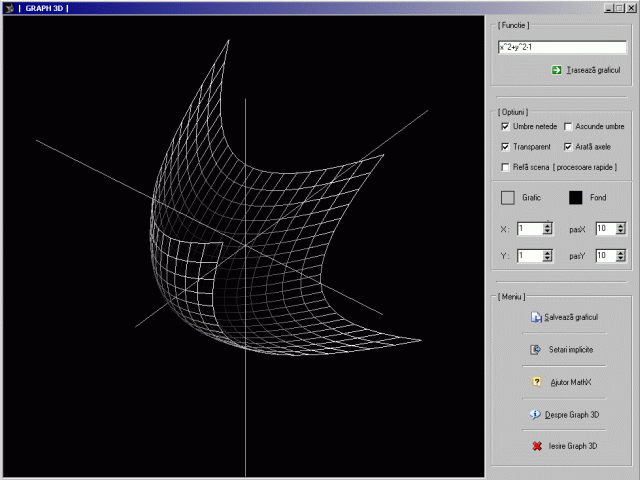Decrease the X value with down arrow
This screenshot has width=640, height=480.
(x=547, y=231)
